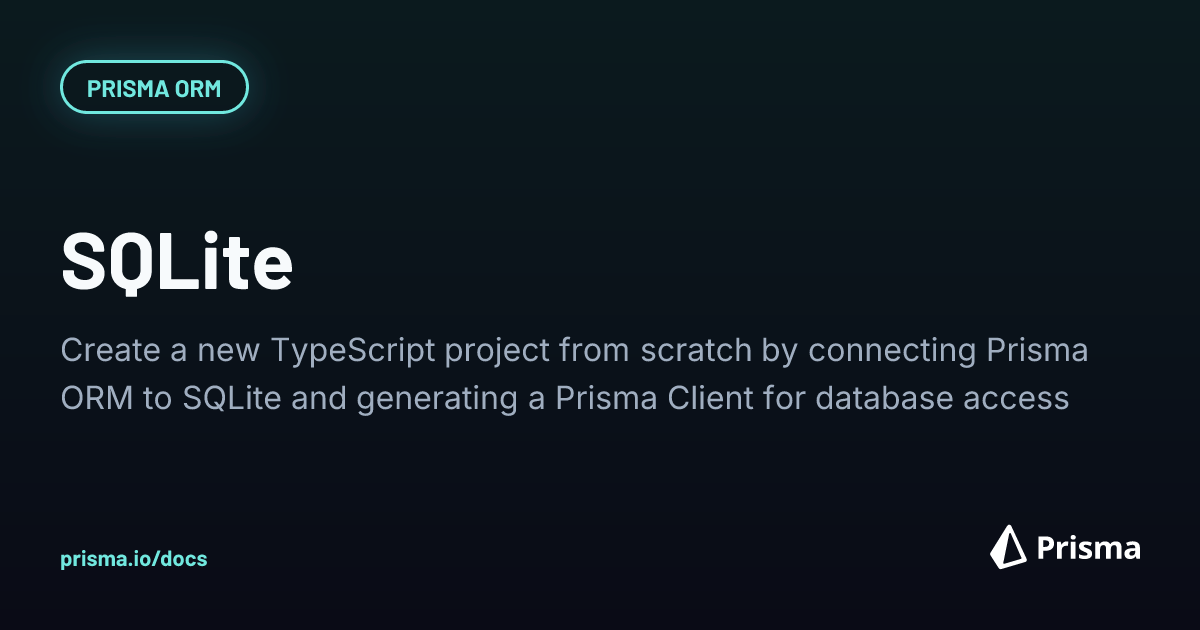Click the large SQLite heading
Screen dimensions: 1200x630
[x=177, y=261]
